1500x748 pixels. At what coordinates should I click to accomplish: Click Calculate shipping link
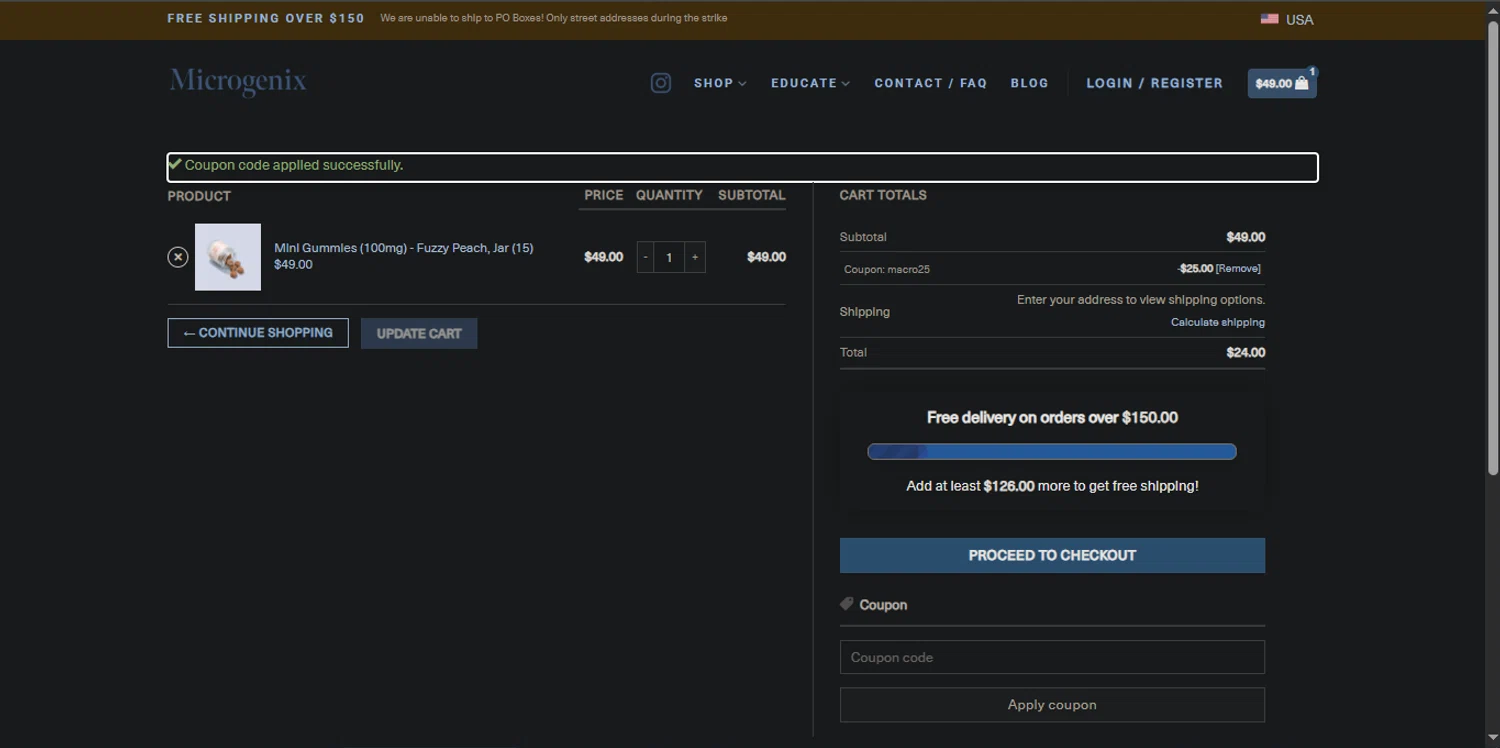click(1217, 322)
